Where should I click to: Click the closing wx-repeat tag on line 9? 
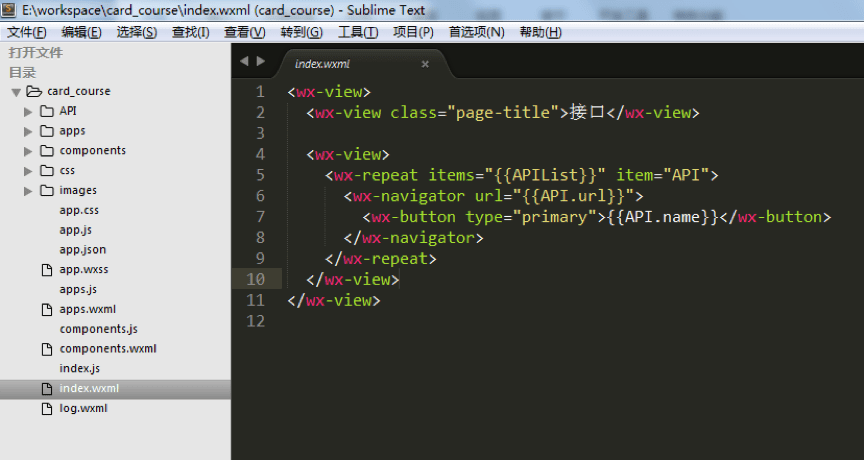pyautogui.click(x=381, y=259)
